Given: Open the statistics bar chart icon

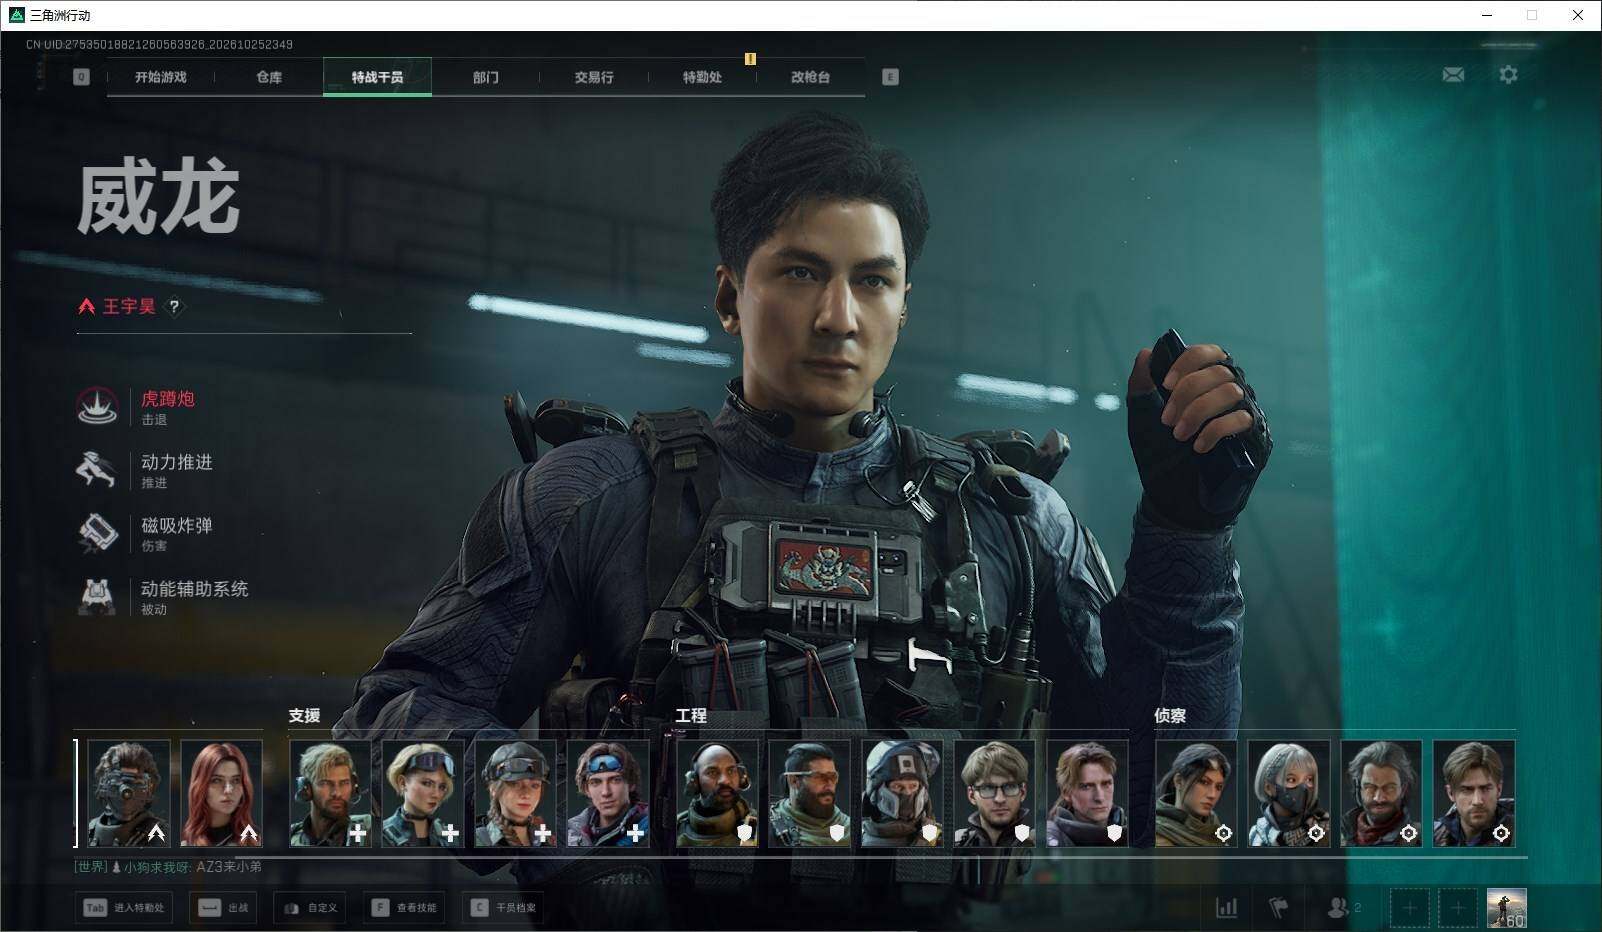Looking at the screenshot, I should pyautogui.click(x=1226, y=907).
